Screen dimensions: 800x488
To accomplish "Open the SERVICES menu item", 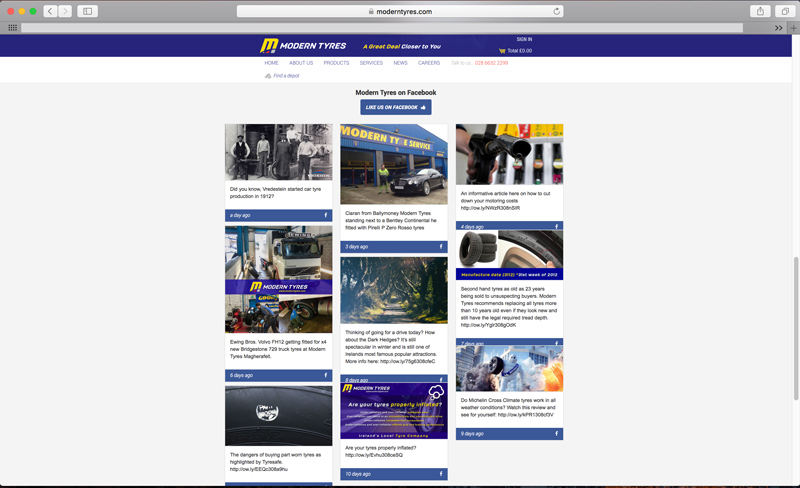I will (x=371, y=63).
